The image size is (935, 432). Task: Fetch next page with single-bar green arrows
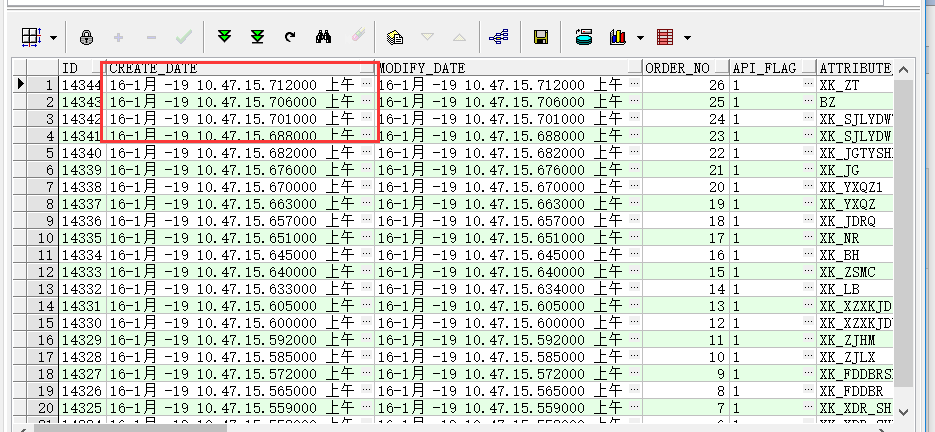pos(224,37)
